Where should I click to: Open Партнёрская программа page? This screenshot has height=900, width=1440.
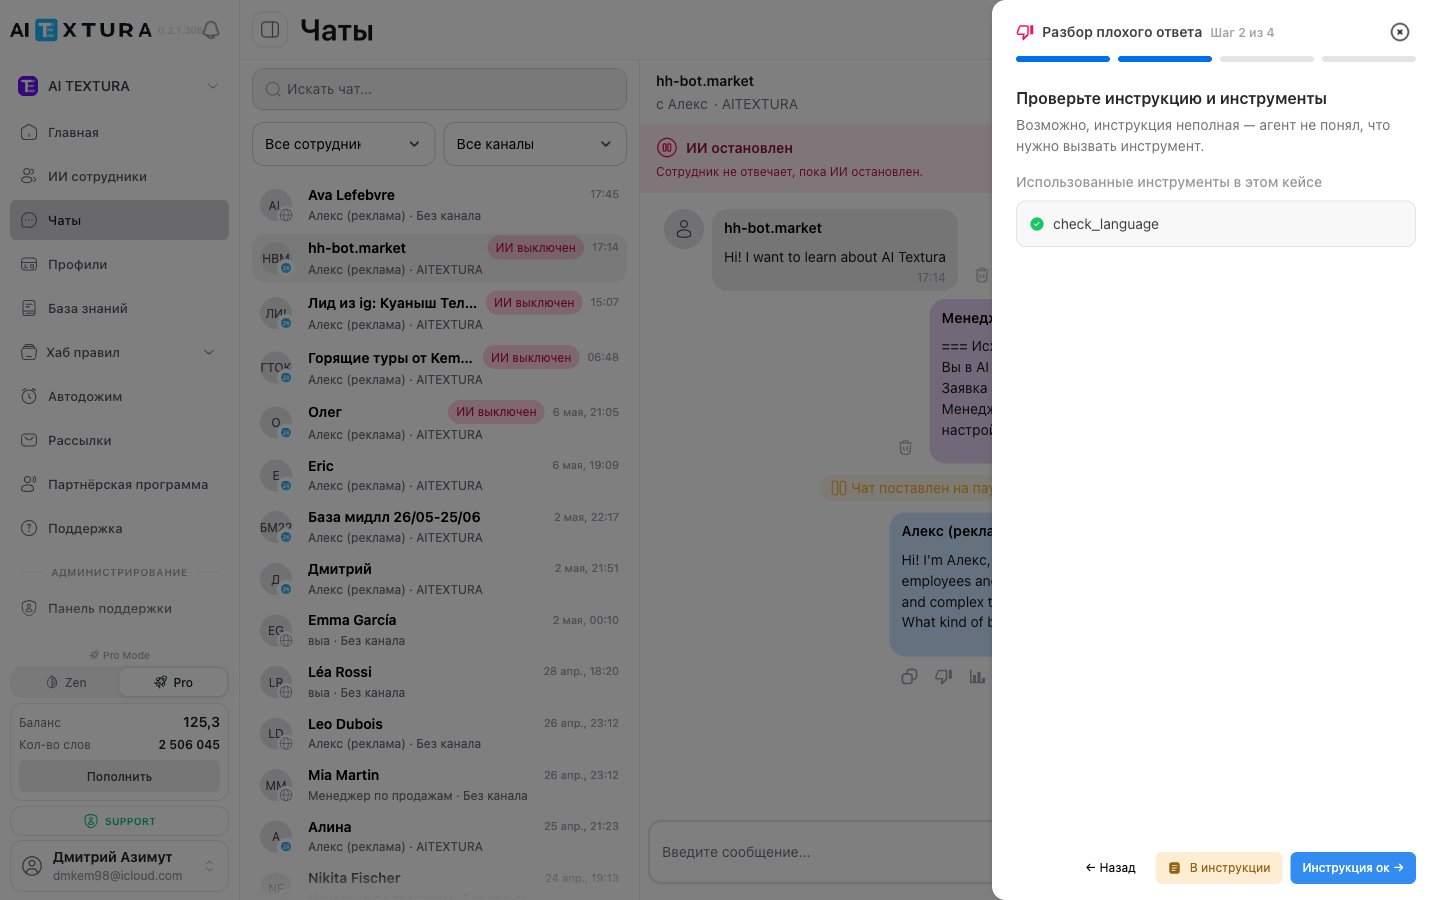pyautogui.click(x=119, y=484)
